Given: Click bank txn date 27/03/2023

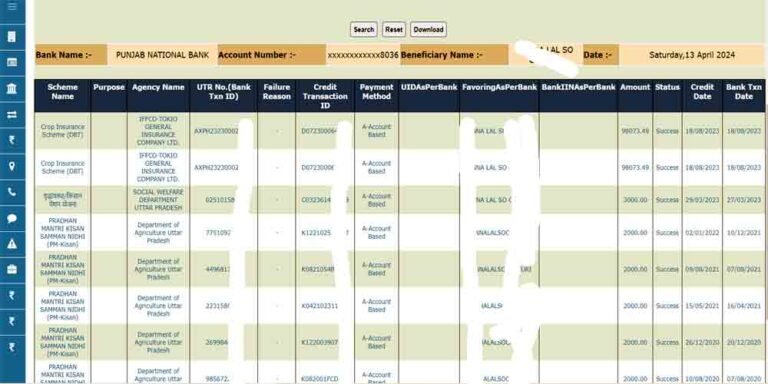Looking at the screenshot, I should coord(744,200).
